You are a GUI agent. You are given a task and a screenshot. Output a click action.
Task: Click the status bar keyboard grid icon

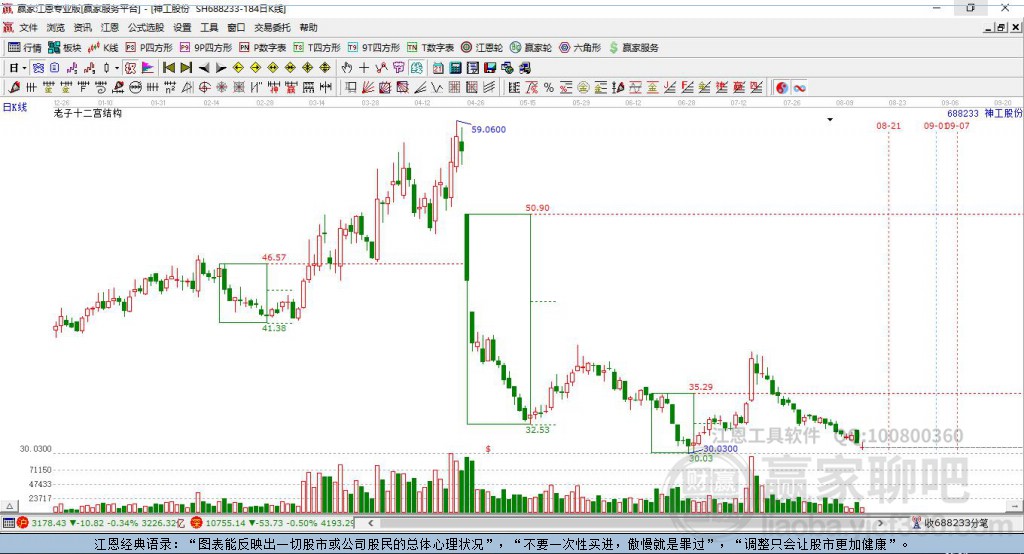pyautogui.click(x=8, y=523)
